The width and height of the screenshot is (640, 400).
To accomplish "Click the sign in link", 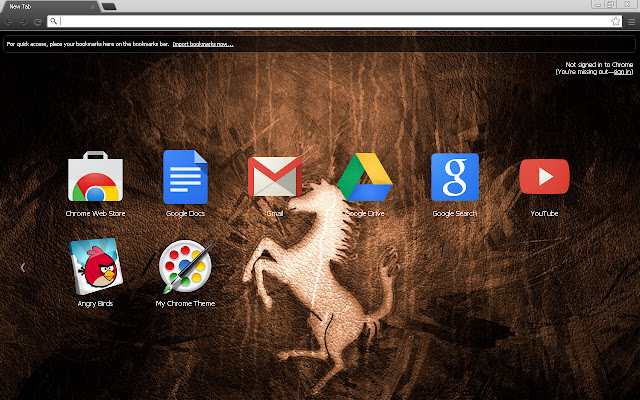I will (622, 72).
